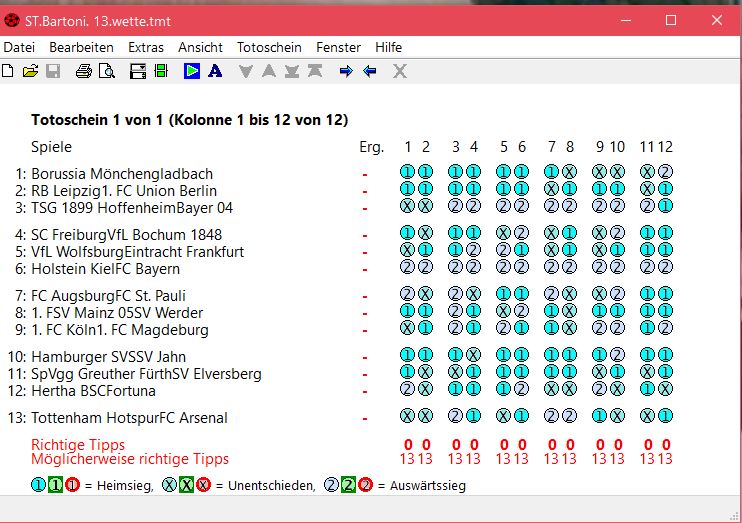Click the red Heimsieg 1 legend icon
742x523 pixels.
pos(72,485)
